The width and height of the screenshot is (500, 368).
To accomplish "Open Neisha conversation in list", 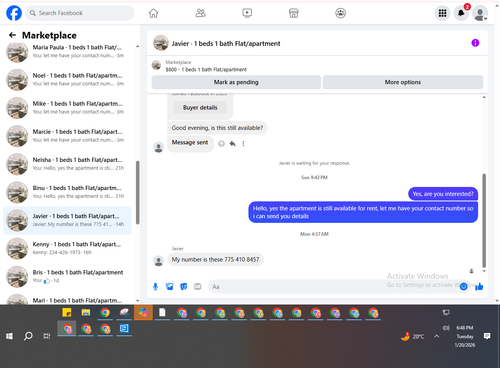I will (67, 164).
